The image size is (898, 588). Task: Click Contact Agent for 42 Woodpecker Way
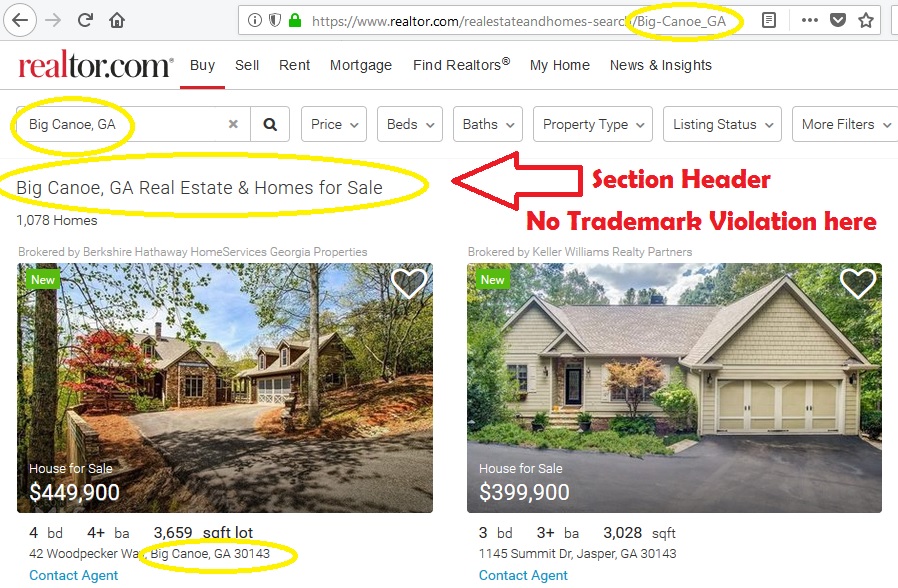point(73,575)
